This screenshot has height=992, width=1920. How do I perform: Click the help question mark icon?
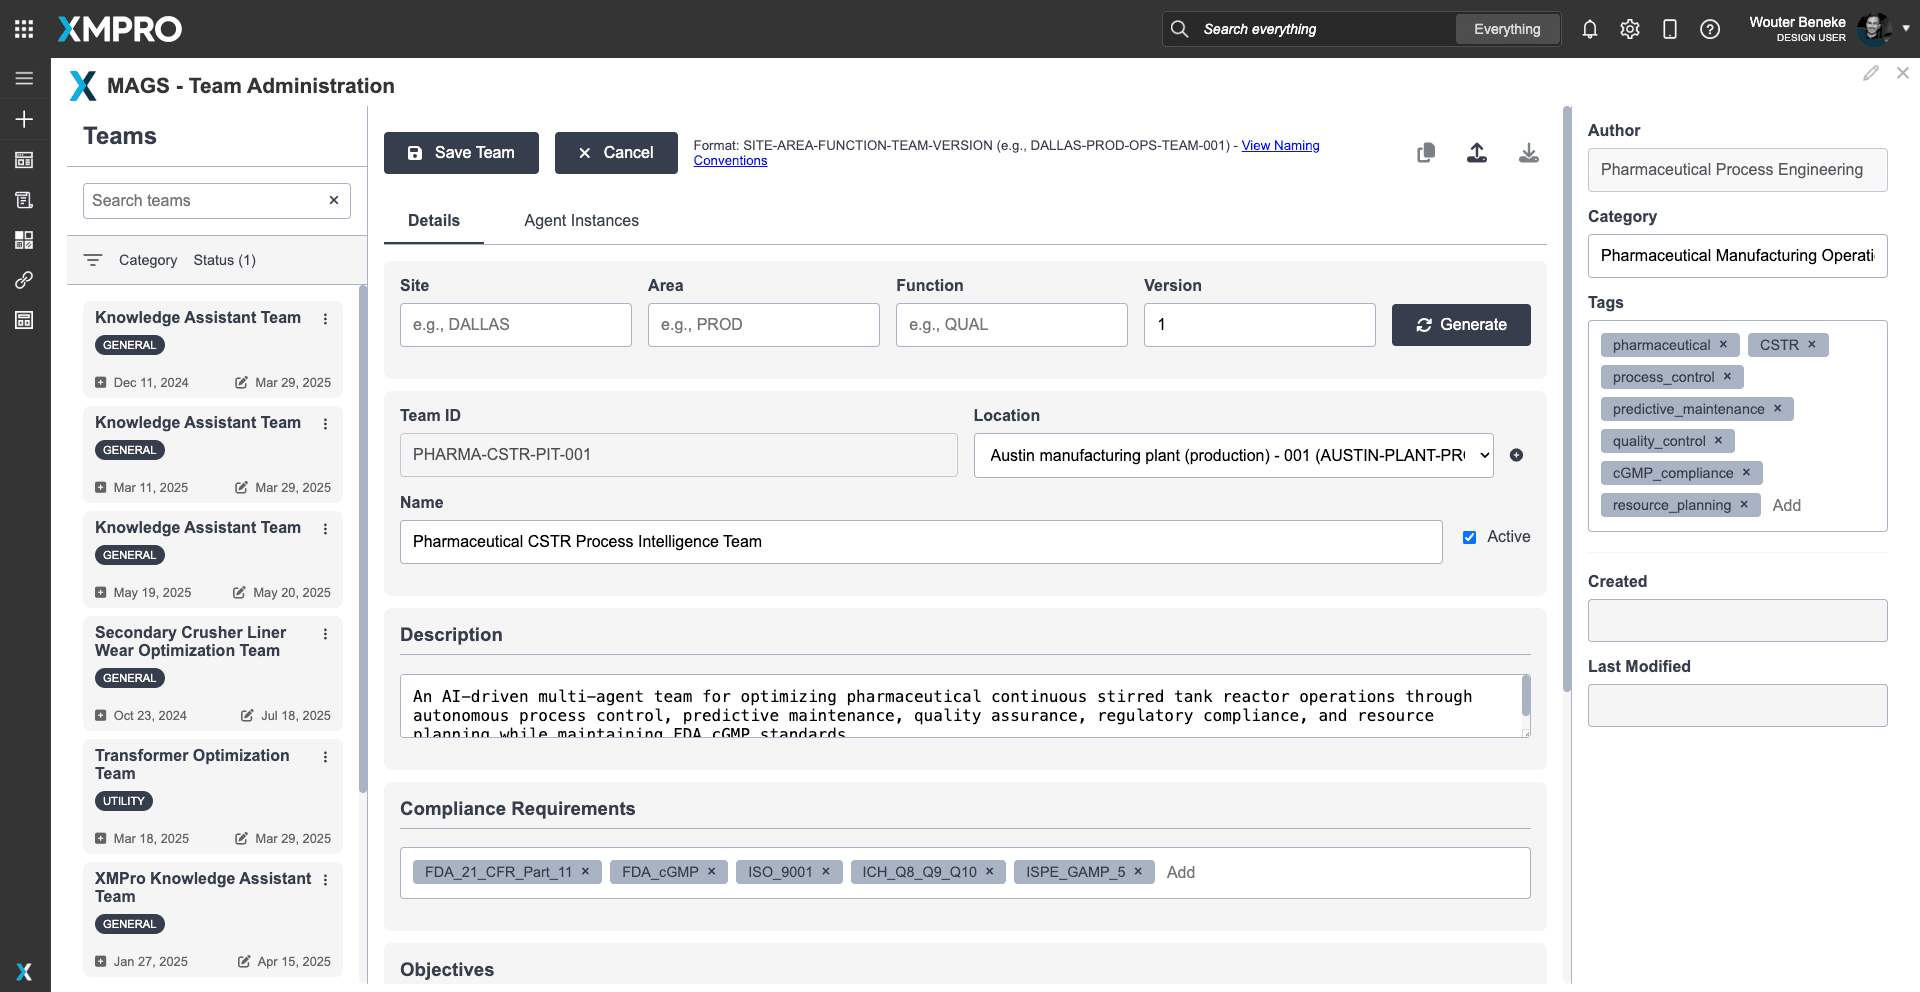point(1710,29)
